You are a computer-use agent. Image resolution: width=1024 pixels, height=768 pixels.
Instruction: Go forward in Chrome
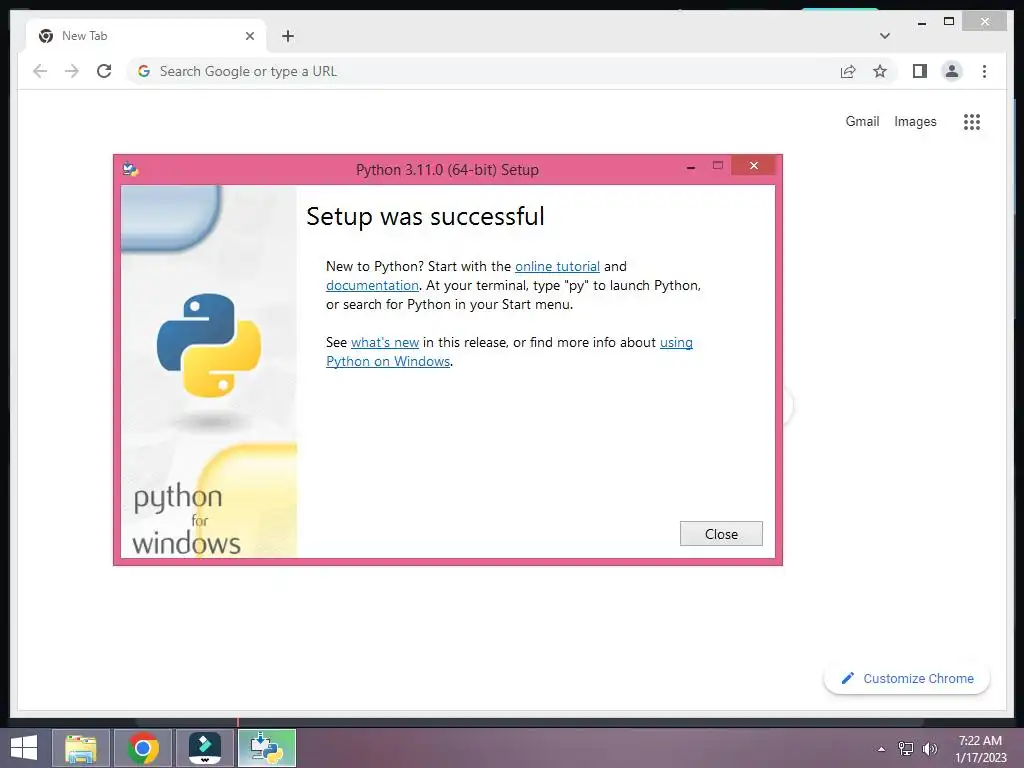pyautogui.click(x=72, y=71)
